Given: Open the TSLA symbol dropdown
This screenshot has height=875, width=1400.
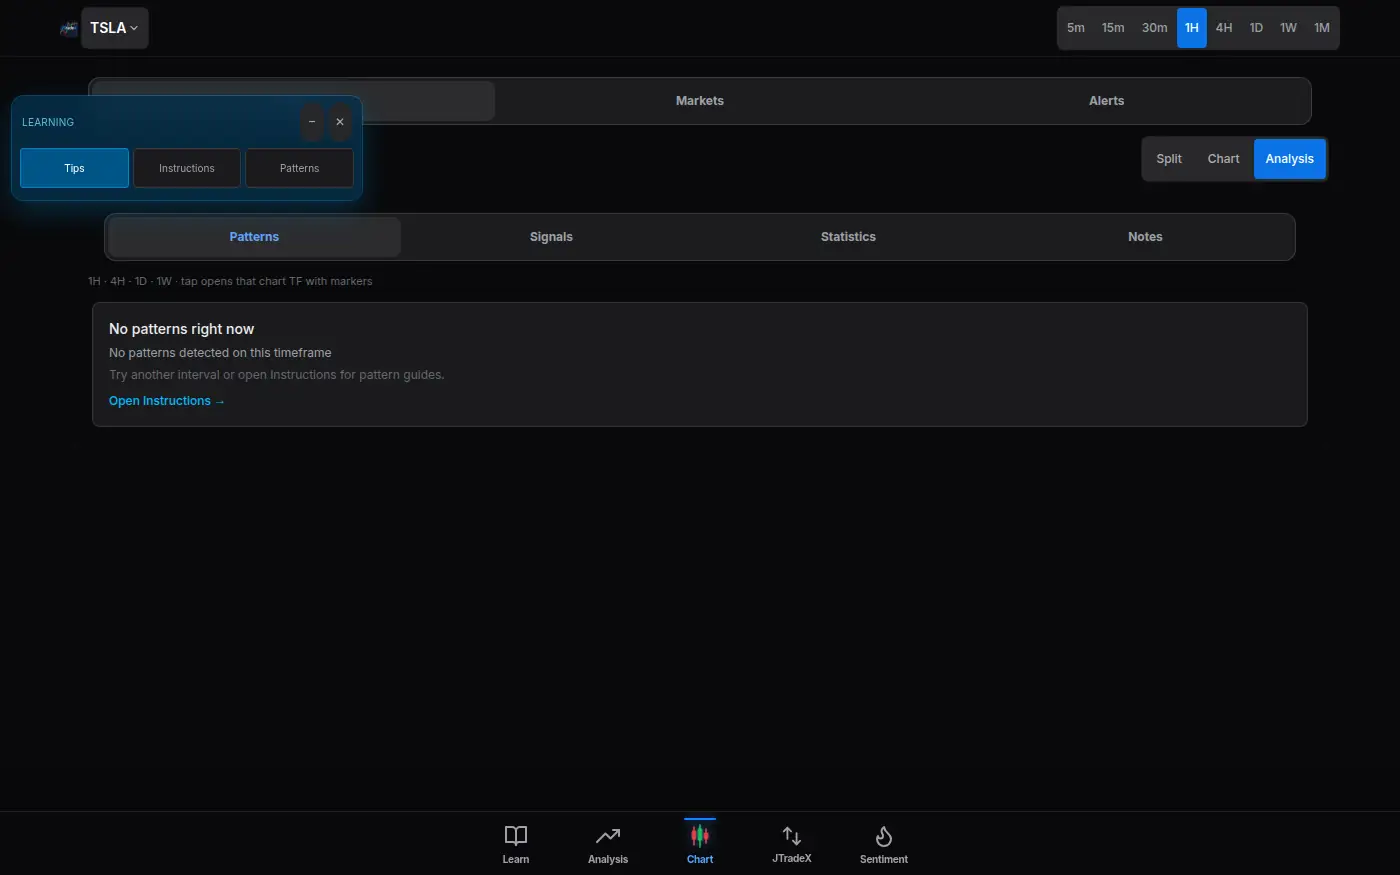Looking at the screenshot, I should pos(115,28).
